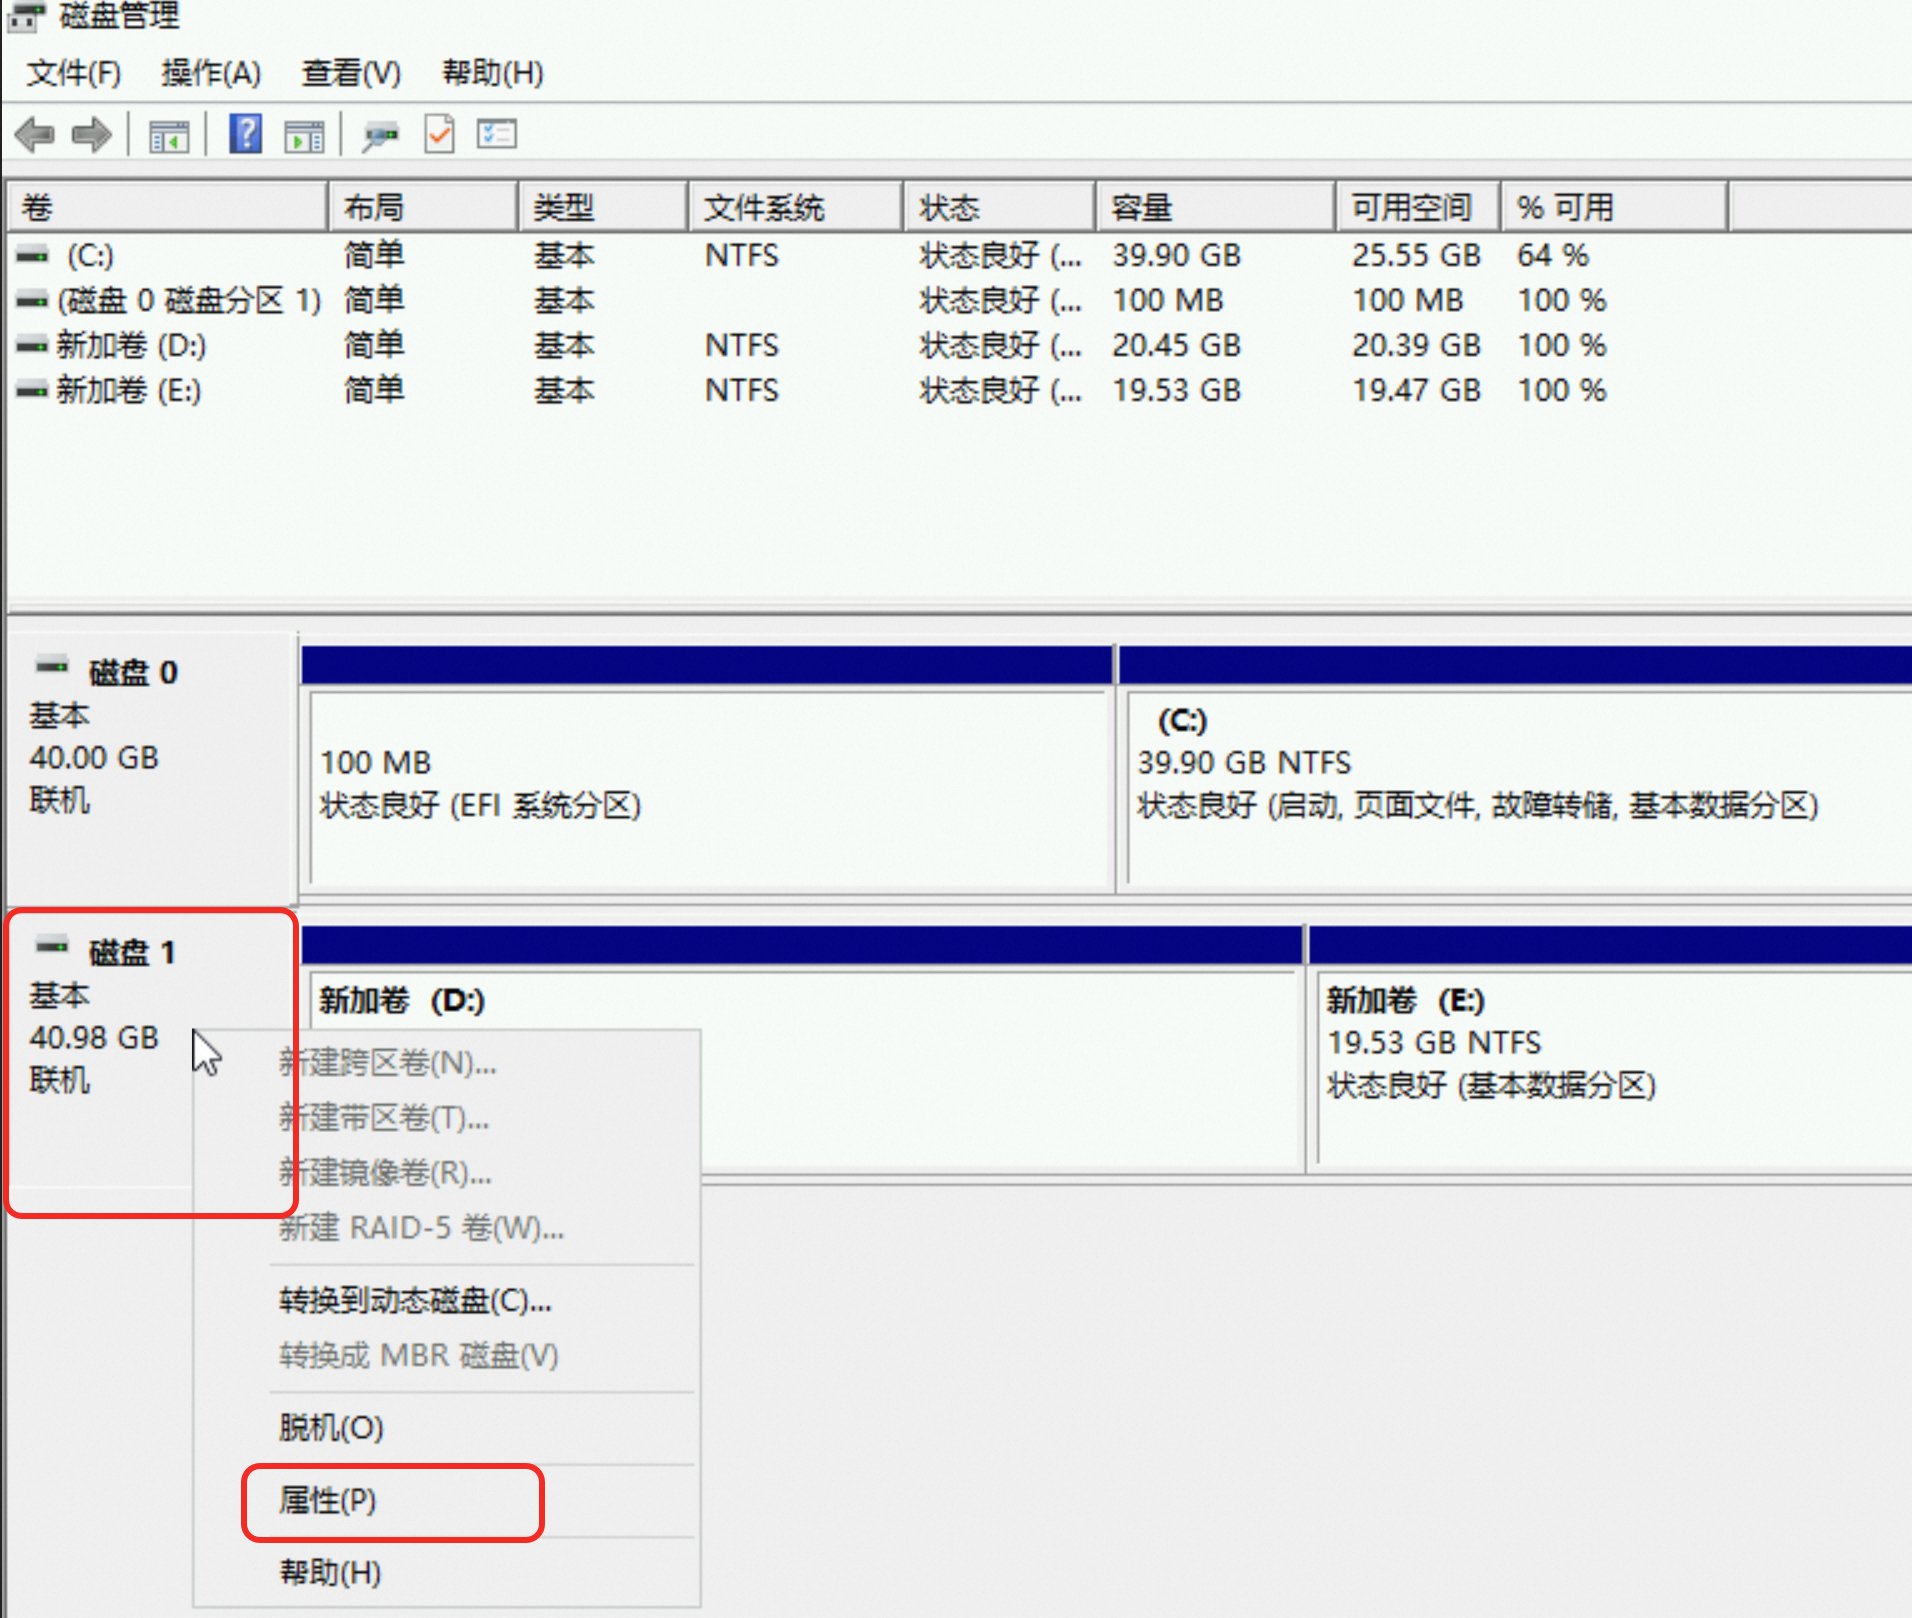1912x1618 pixels.
Task: Open the 帮助(H) menu in menu bar
Action: (493, 73)
